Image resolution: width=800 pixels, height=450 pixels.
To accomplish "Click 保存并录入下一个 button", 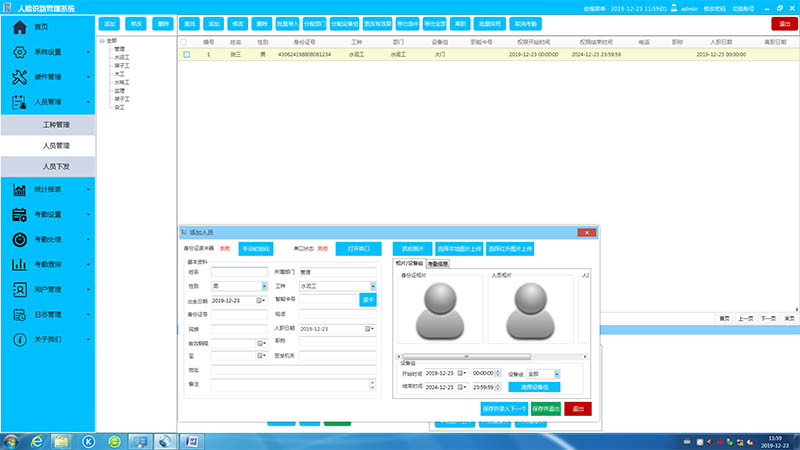I will [504, 409].
